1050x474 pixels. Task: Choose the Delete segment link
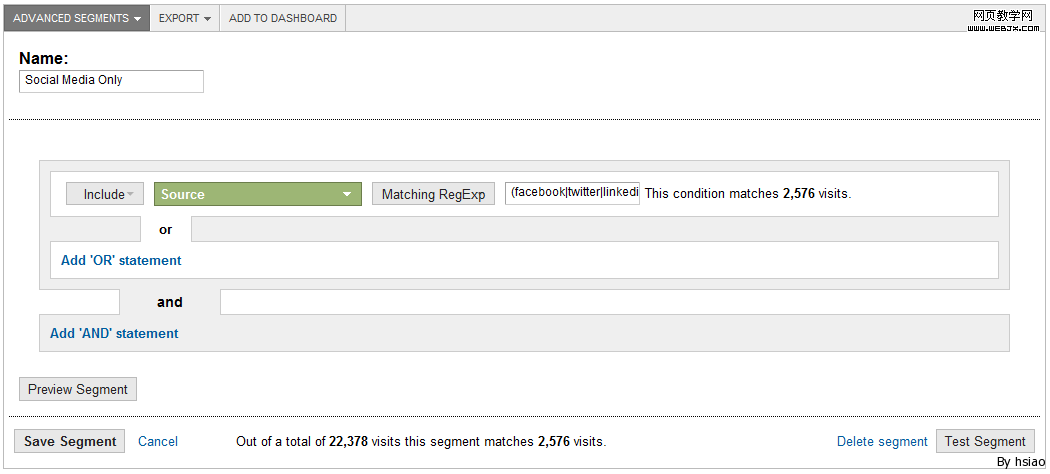[x=882, y=441]
